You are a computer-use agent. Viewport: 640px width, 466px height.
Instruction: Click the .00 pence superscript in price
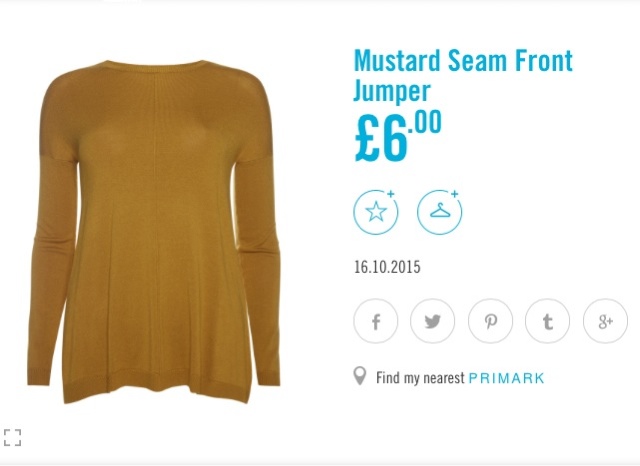pyautogui.click(x=425, y=122)
